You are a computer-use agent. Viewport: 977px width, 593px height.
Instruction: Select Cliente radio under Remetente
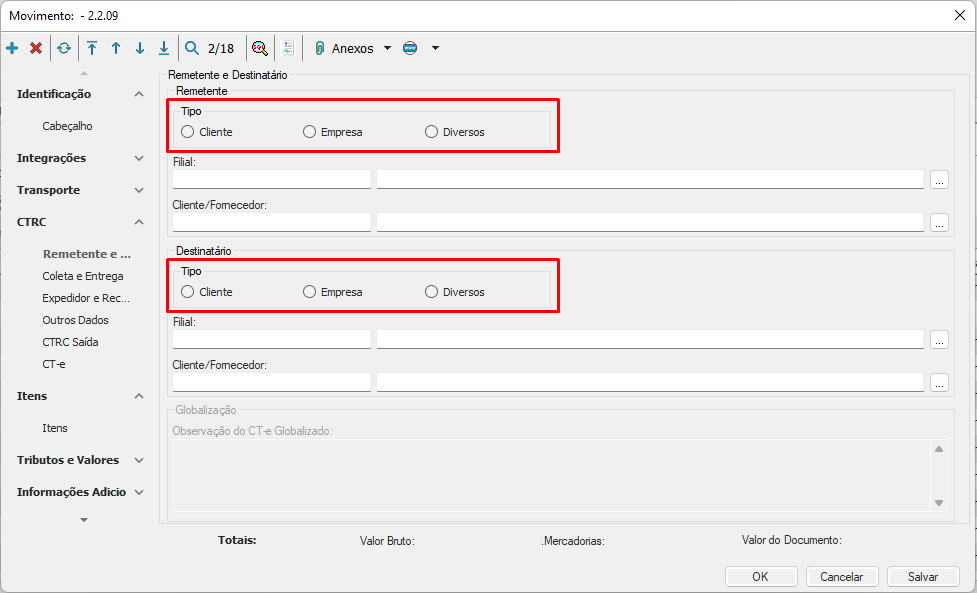coord(188,132)
